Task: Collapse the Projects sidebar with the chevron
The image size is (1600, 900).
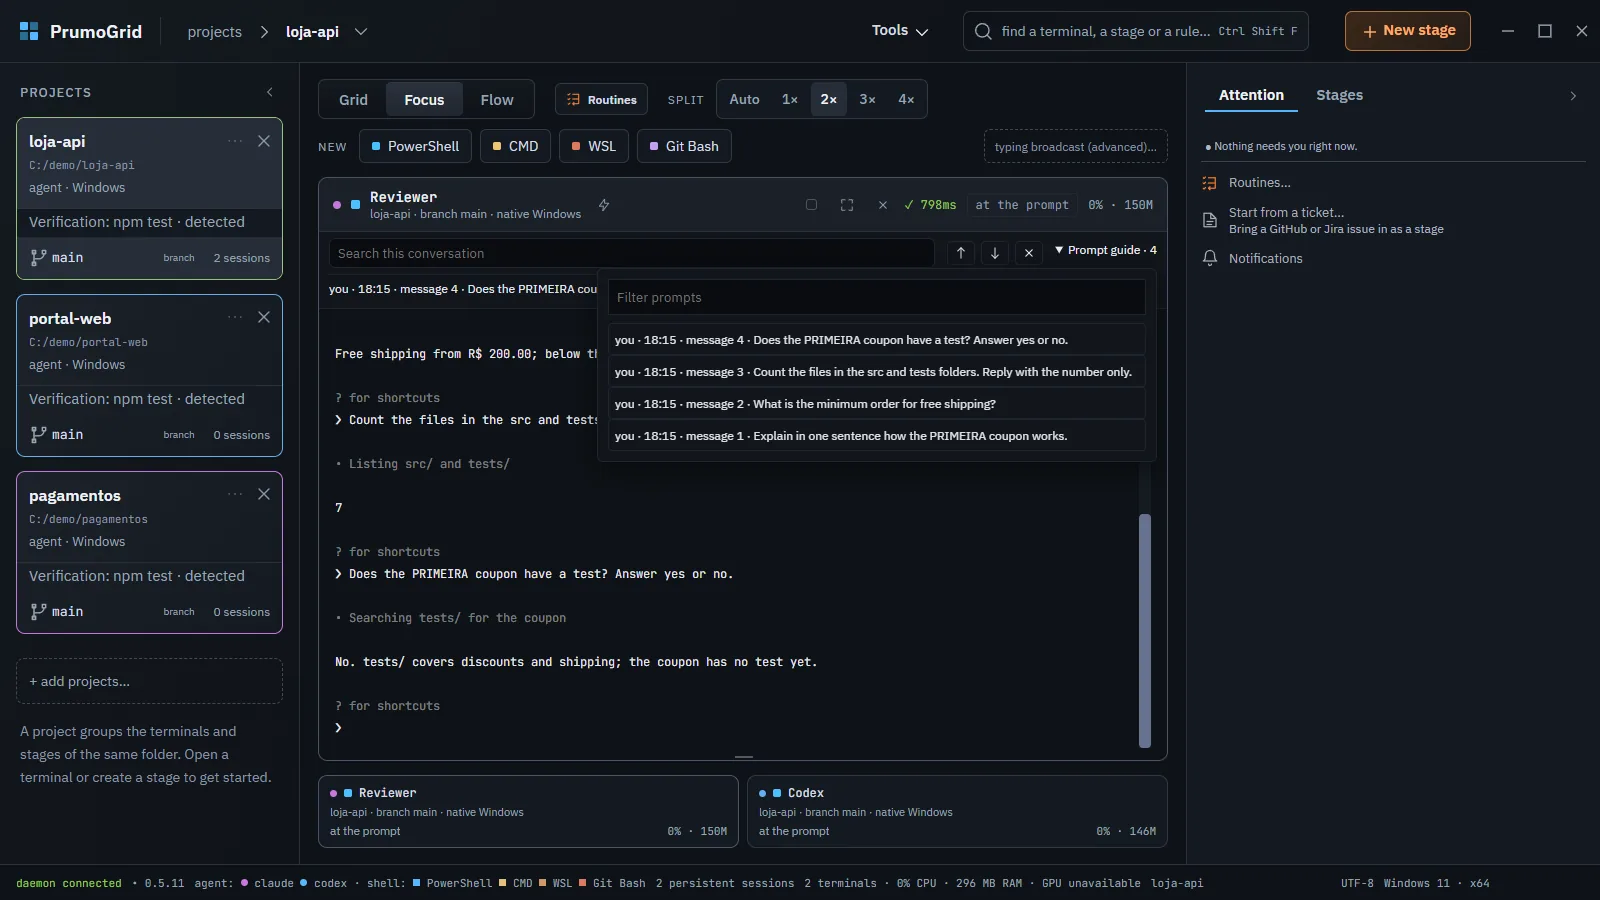Action: tap(270, 92)
